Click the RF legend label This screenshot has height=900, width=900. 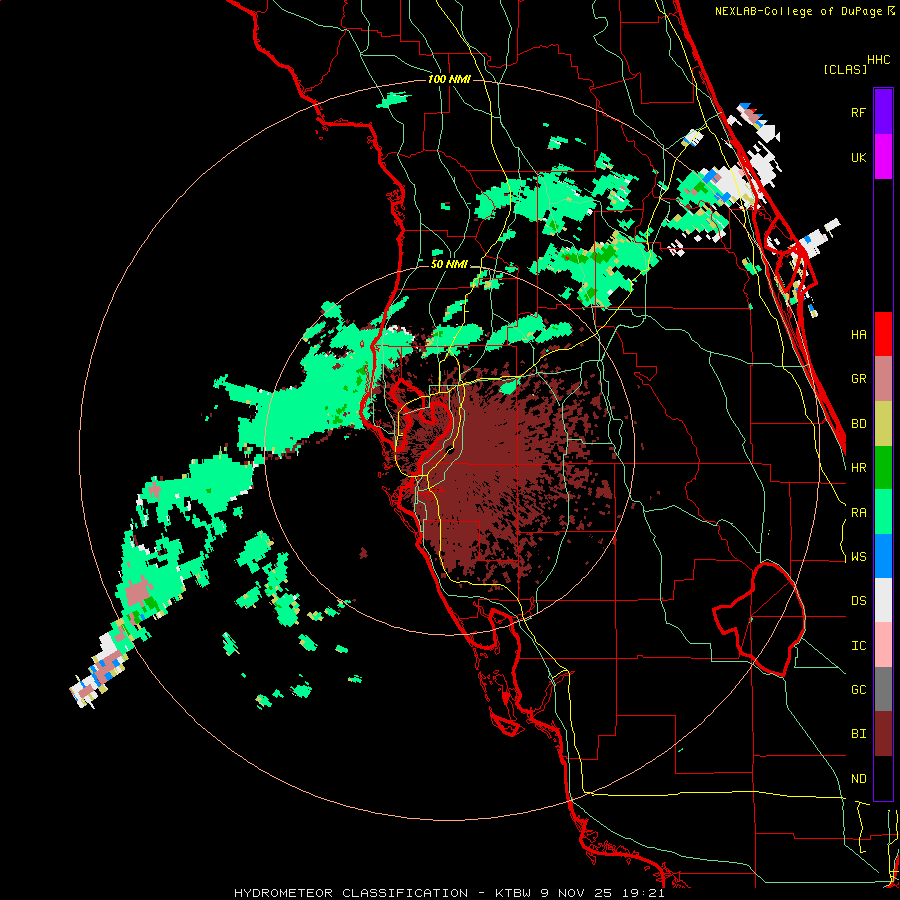click(858, 112)
